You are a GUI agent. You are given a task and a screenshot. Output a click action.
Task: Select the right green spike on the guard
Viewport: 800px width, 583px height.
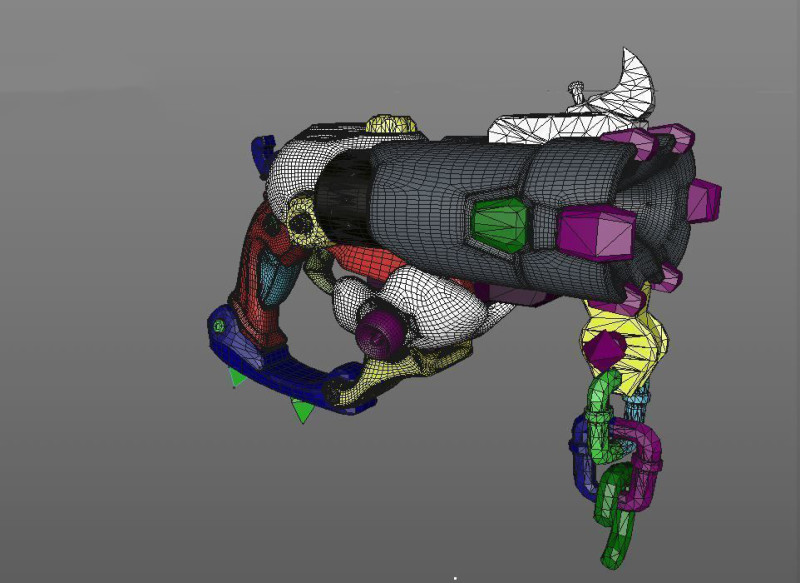[302, 411]
